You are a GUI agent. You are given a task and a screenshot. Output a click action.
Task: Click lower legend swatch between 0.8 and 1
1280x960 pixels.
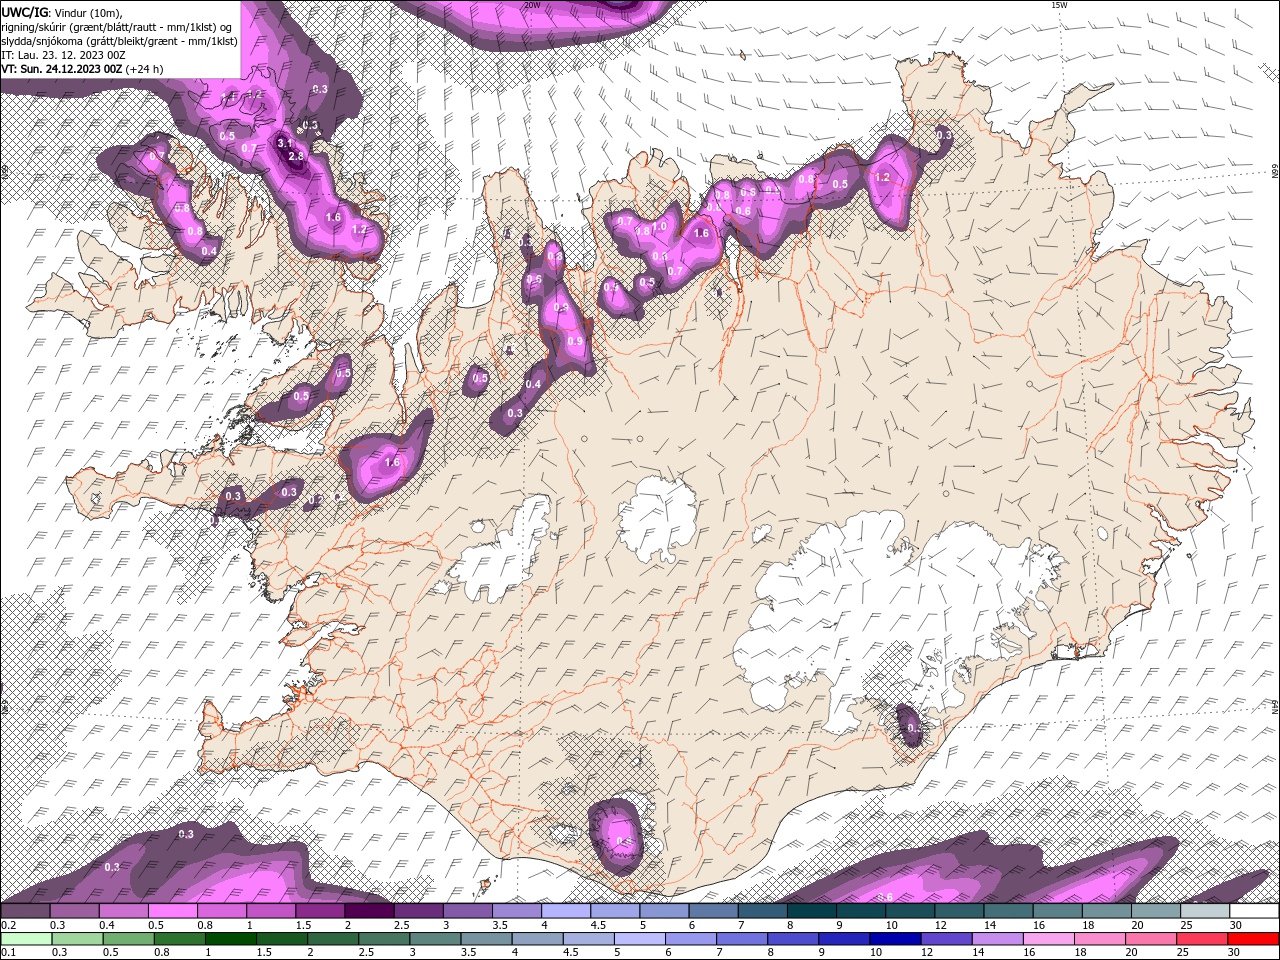click(x=180, y=939)
